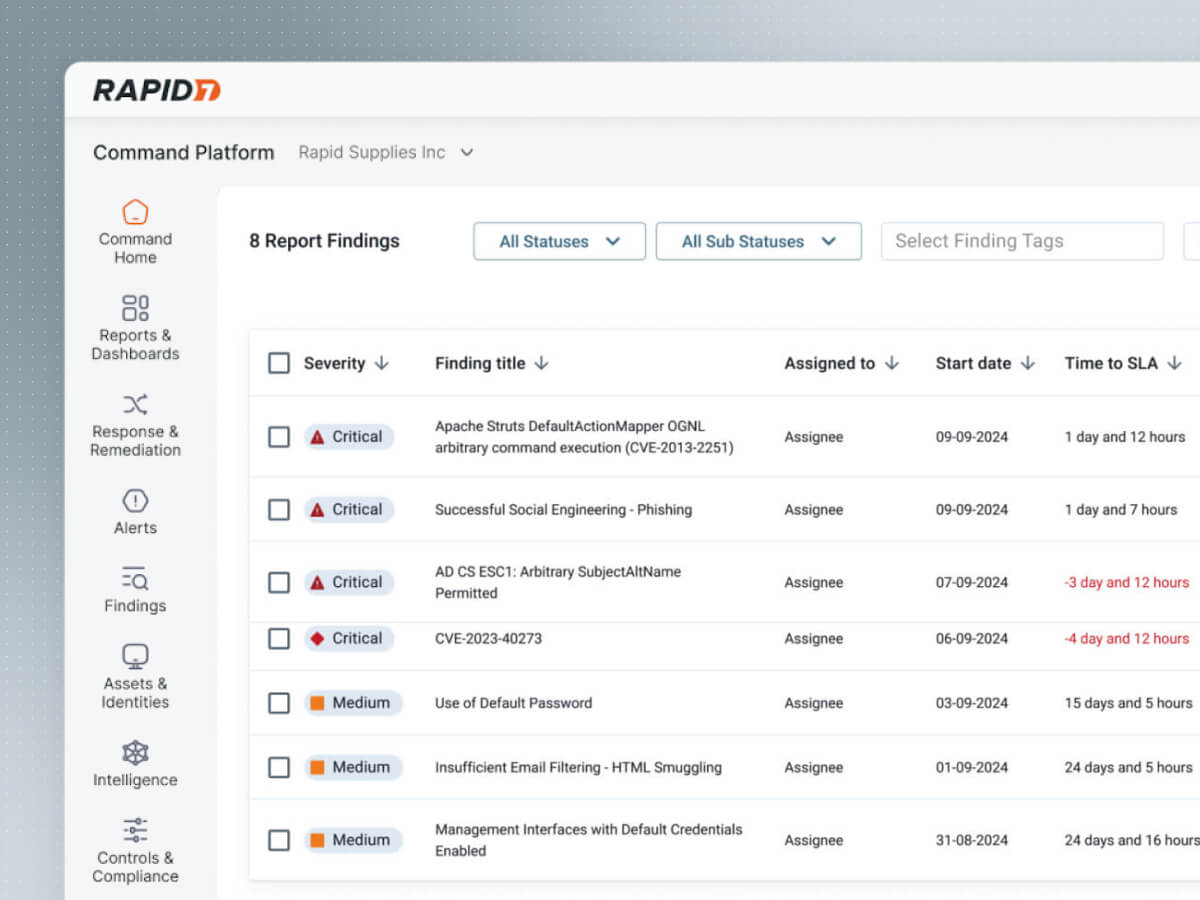The image size is (1200, 900).
Task: Select checkbox for Use of Default Password
Action: 279,703
